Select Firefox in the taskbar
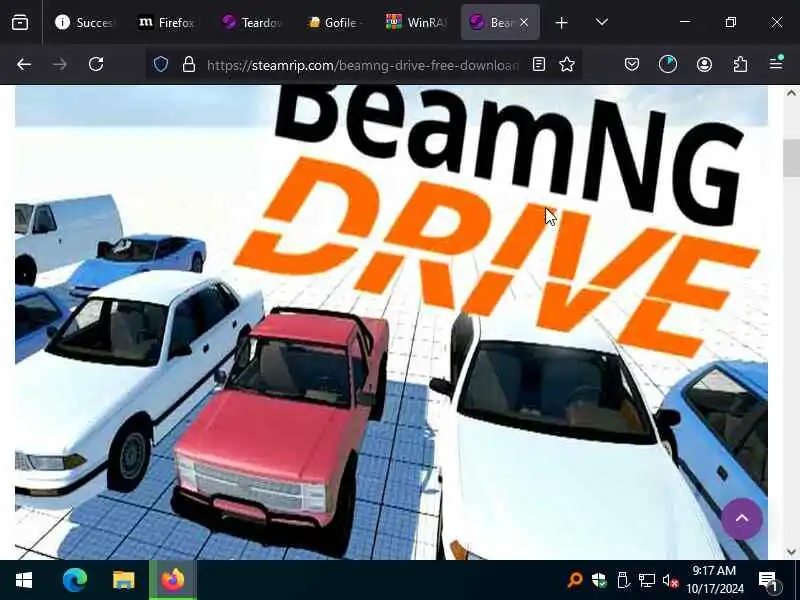The height and width of the screenshot is (600, 800). 173,580
